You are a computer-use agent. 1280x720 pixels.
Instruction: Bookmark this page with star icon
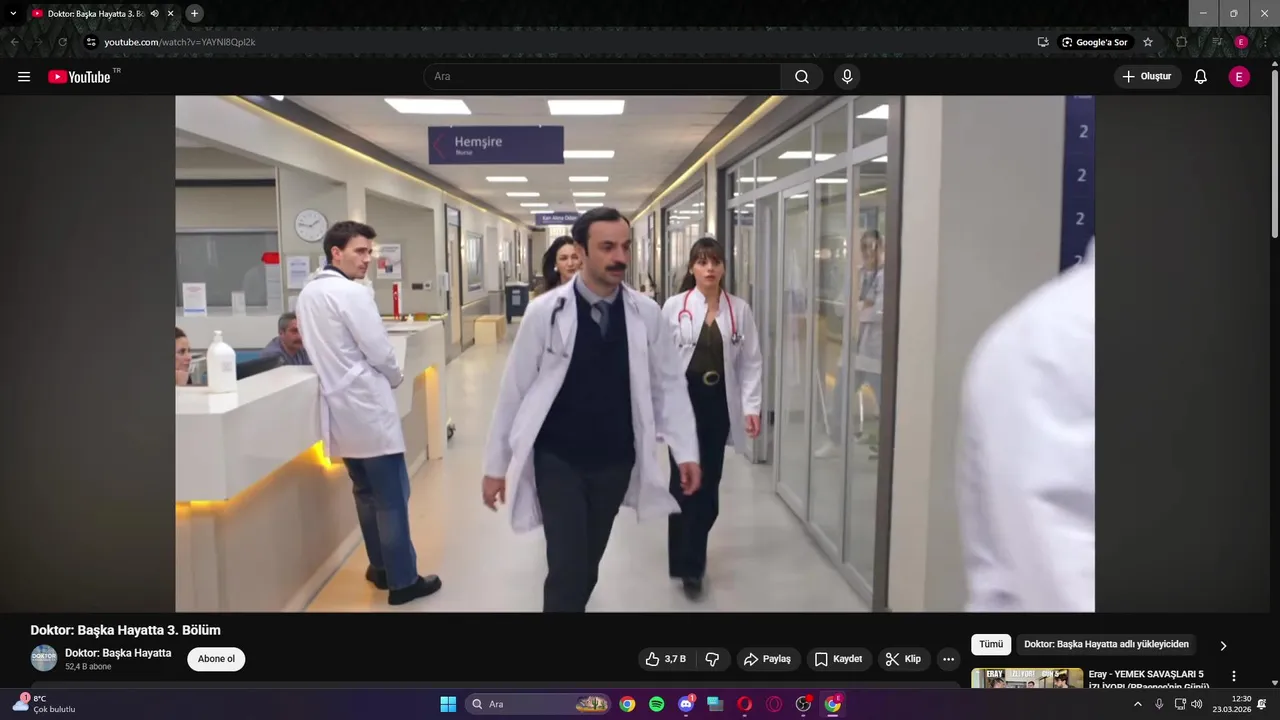[1148, 42]
